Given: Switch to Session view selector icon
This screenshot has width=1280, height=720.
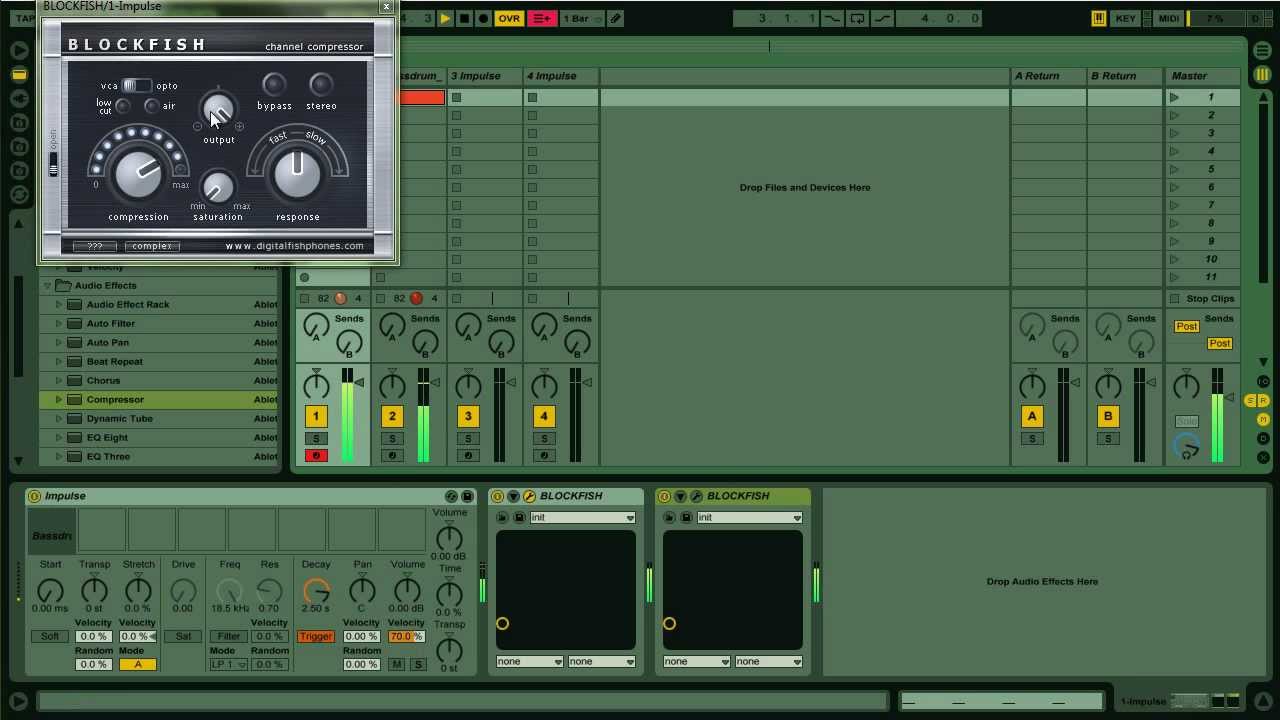Looking at the screenshot, I should pos(1263,75).
